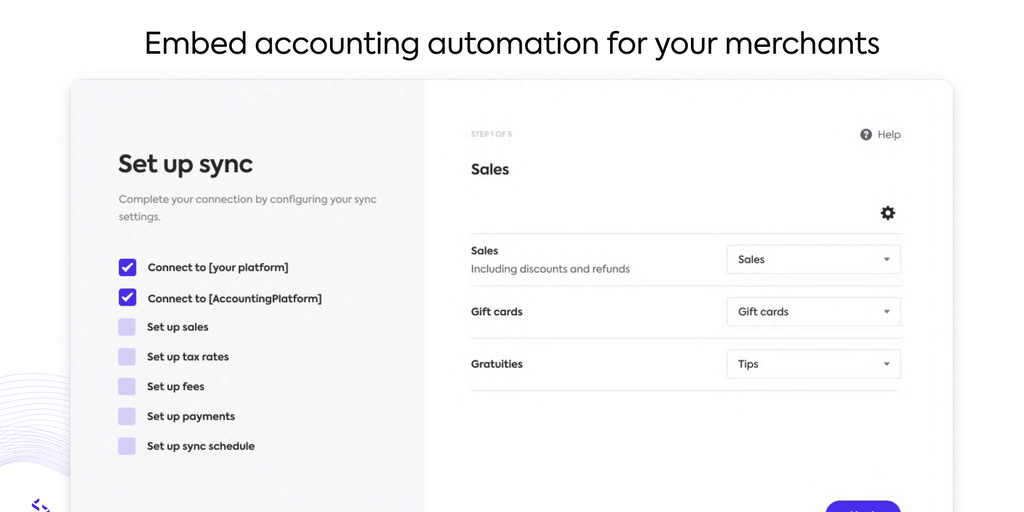
Task: Open the Tips dropdown for Gratuities
Action: (x=813, y=364)
